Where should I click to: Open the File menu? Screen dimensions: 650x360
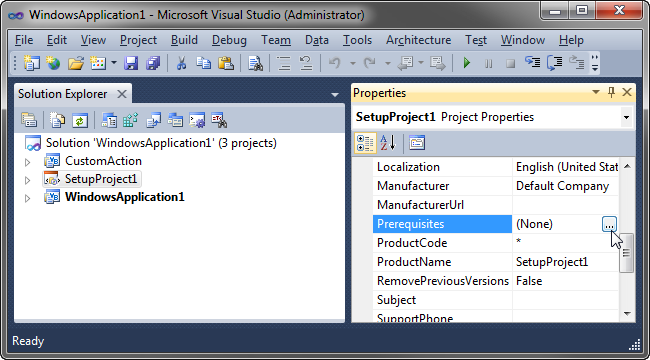click(24, 40)
